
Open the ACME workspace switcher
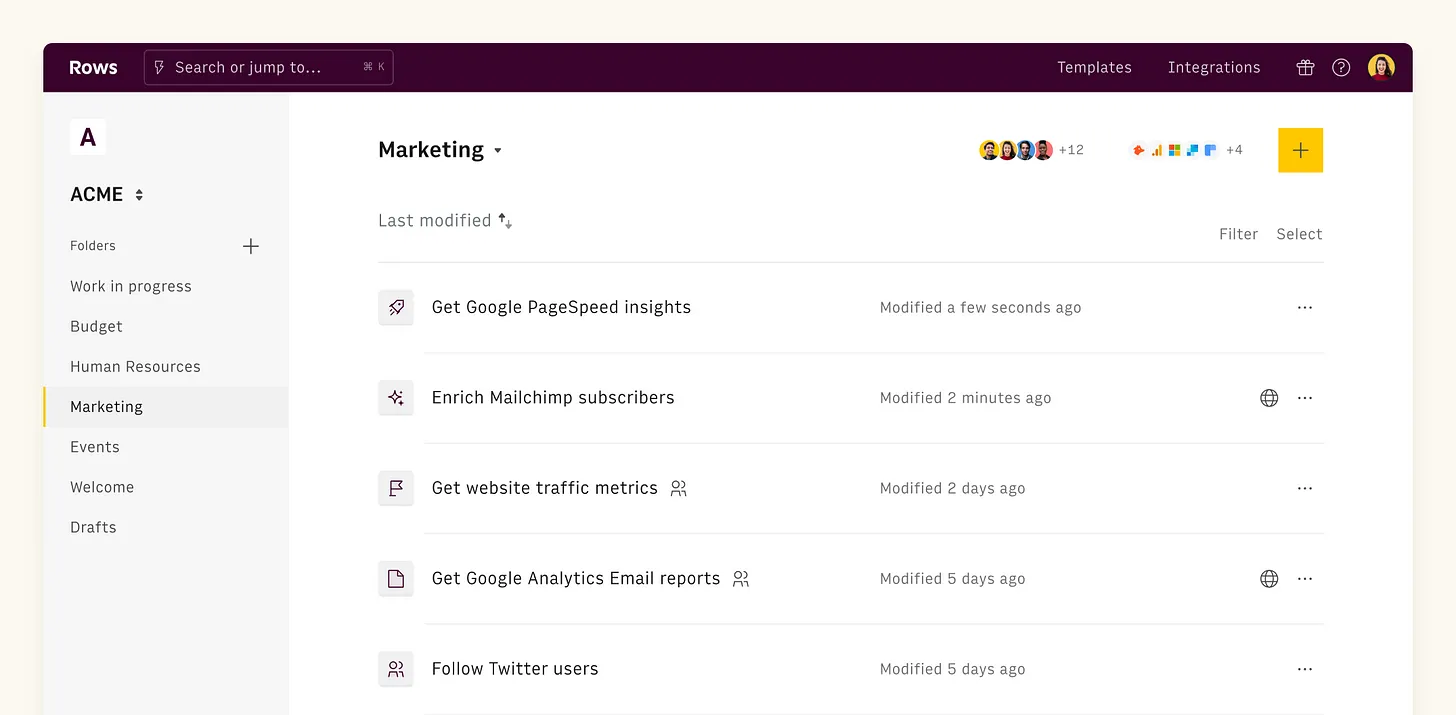click(139, 195)
